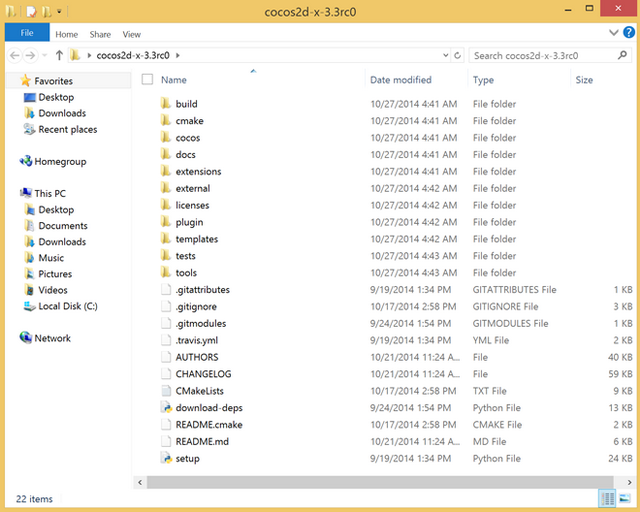
Task: Expand the ribbon with the chevron
Action: point(613,33)
